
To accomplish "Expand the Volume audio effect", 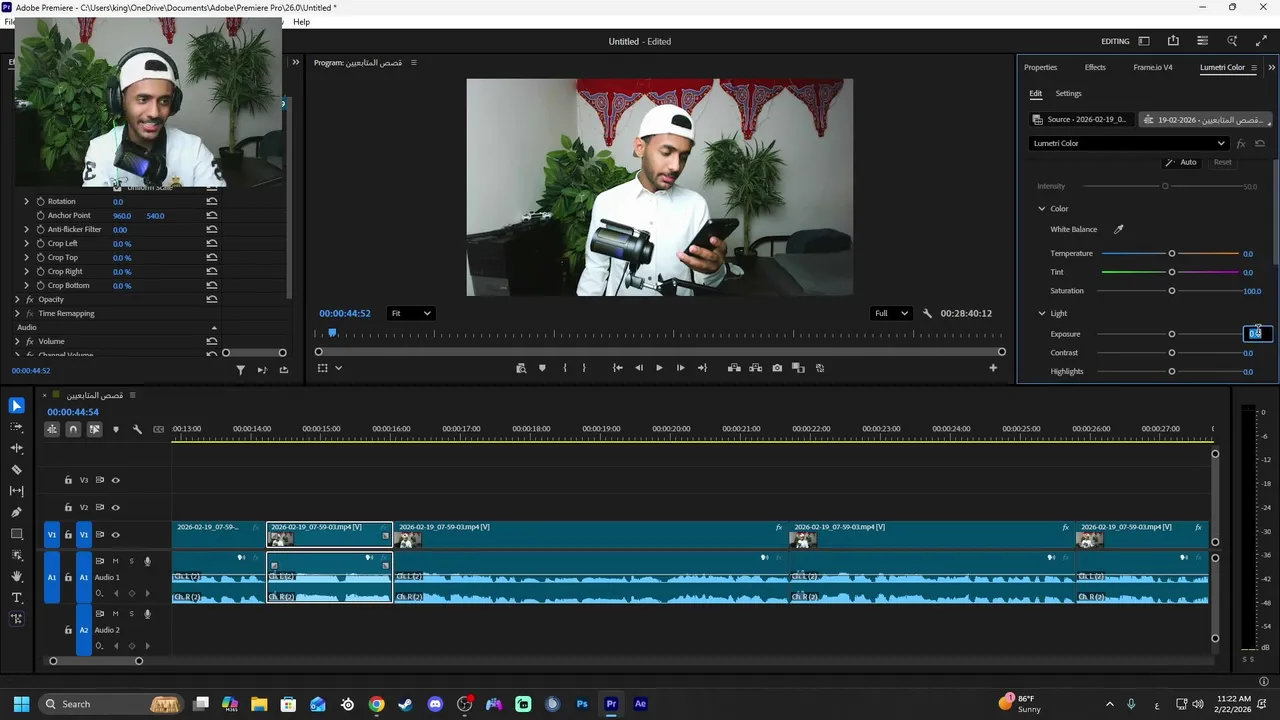I will (x=17, y=342).
